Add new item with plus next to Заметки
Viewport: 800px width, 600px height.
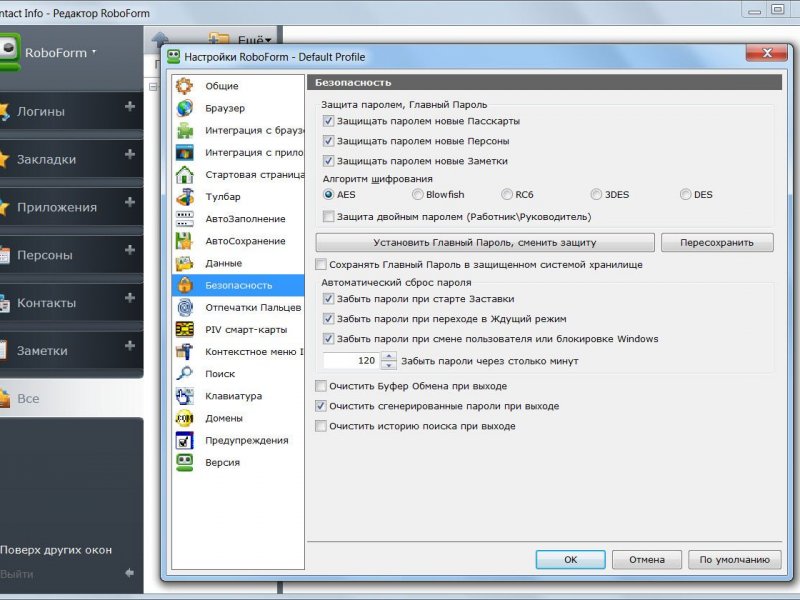pyautogui.click(x=130, y=346)
